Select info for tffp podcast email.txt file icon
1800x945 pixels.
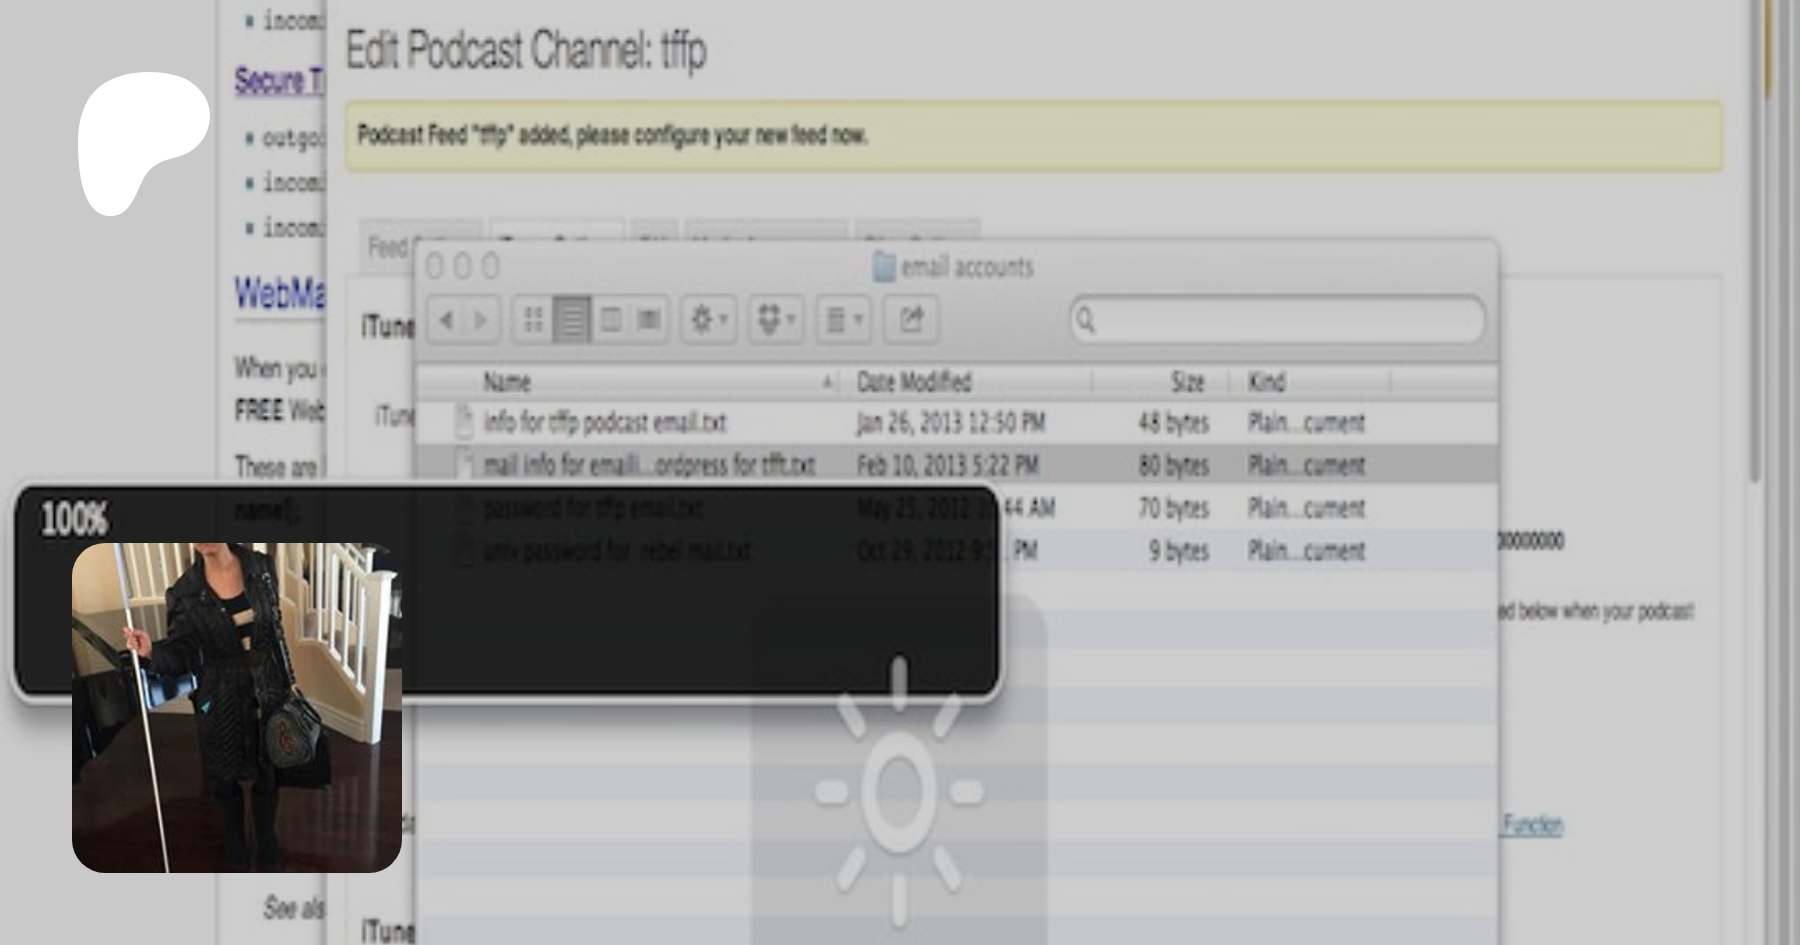click(464, 422)
